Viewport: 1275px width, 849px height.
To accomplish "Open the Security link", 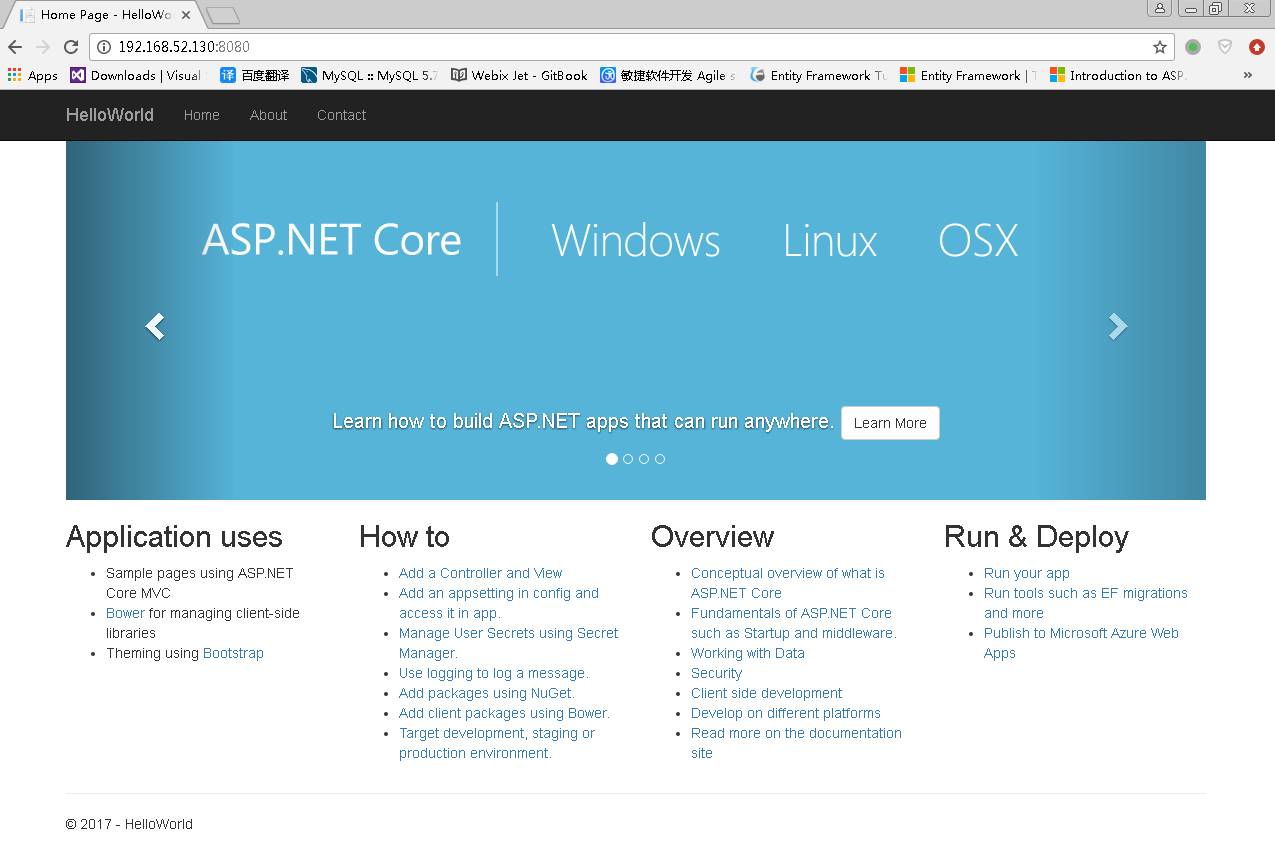I will coord(716,673).
